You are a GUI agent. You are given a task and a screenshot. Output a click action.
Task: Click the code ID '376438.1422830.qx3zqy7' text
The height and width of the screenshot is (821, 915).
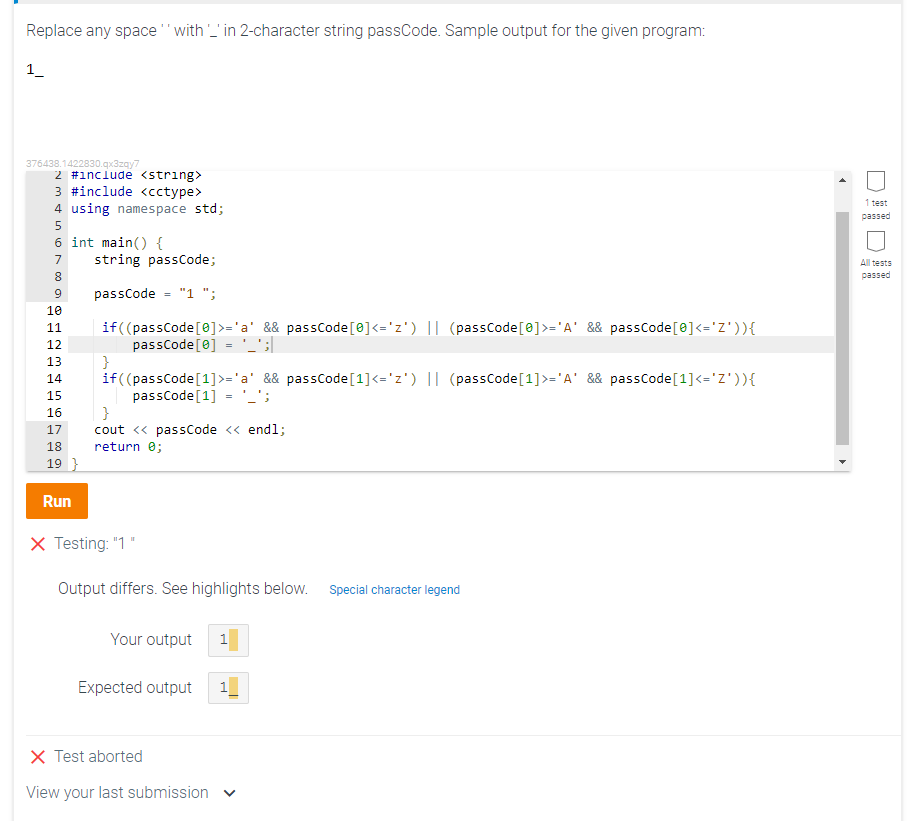(81, 163)
